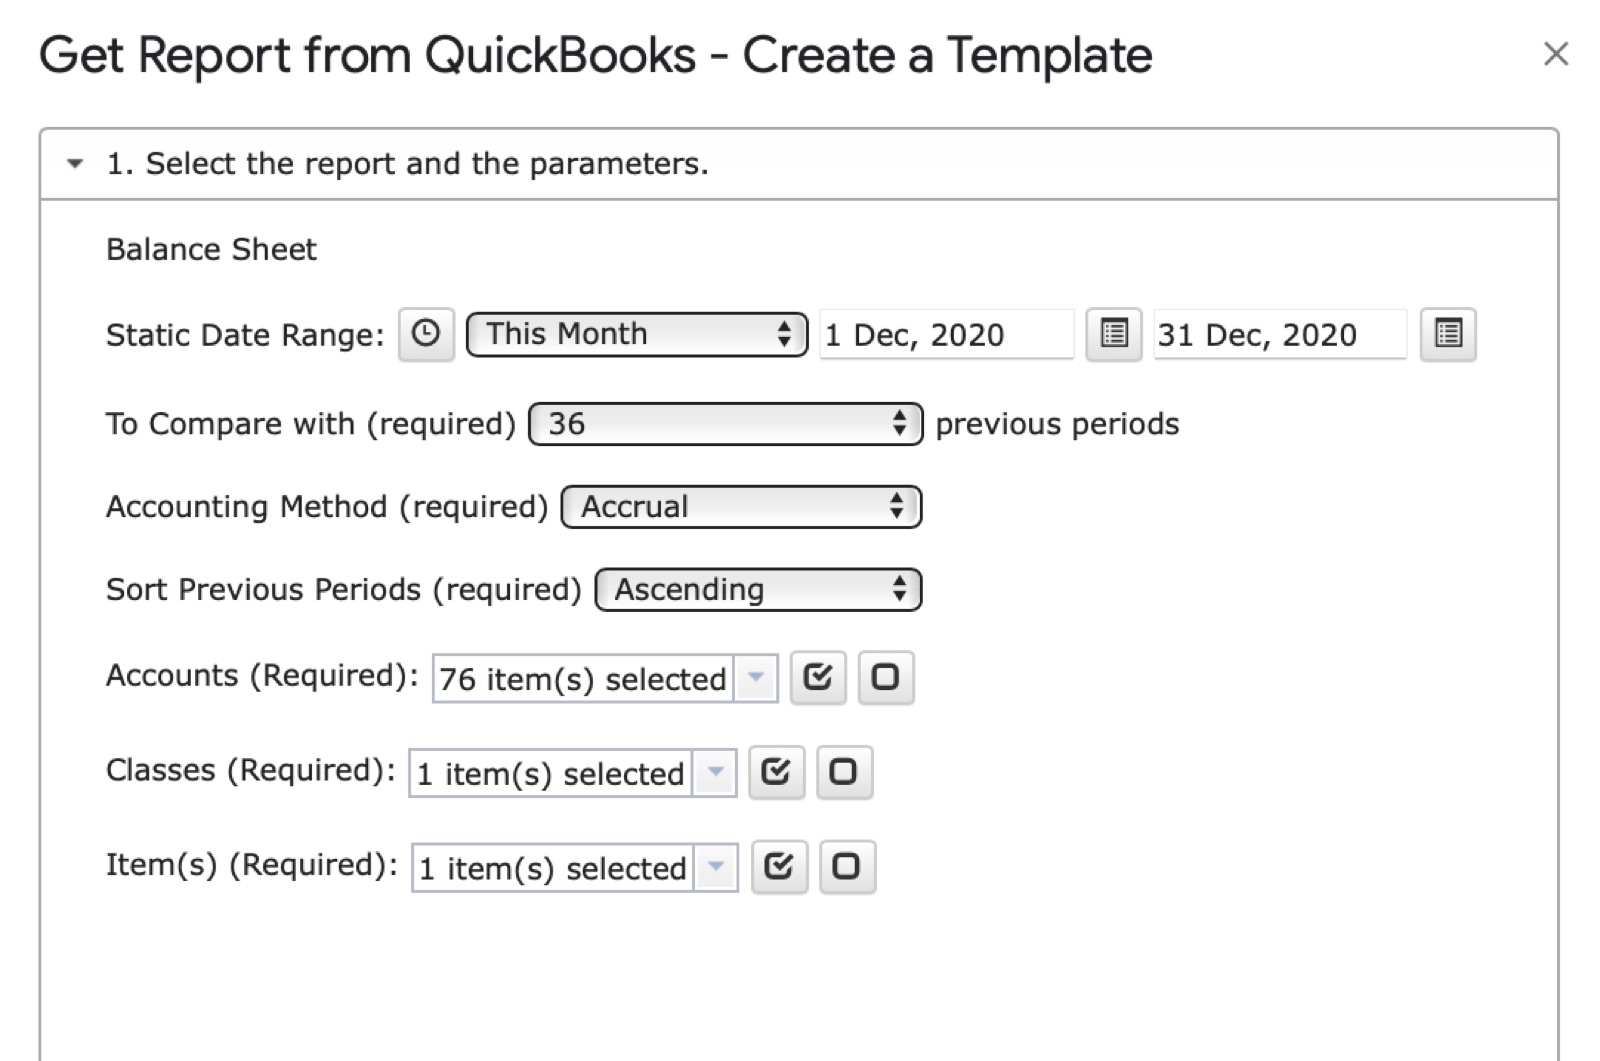Open the end date calendar picker icon

point(1448,334)
